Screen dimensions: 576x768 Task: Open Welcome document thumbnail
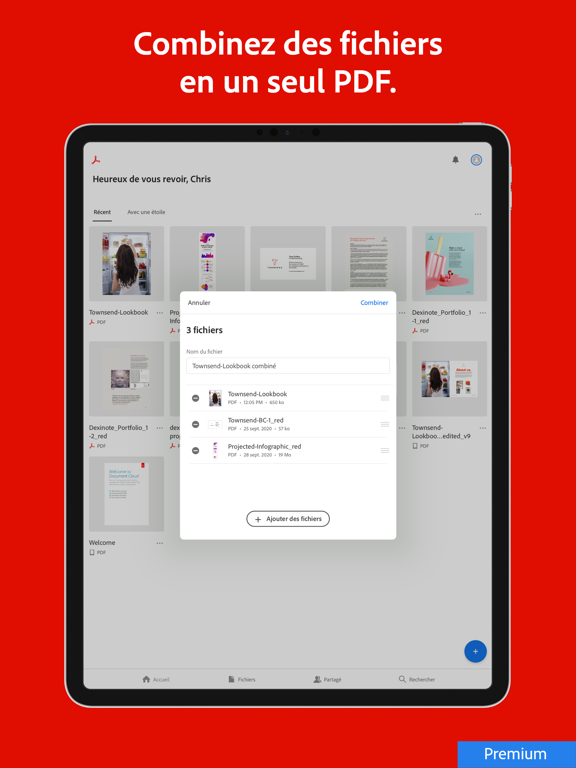pyautogui.click(x=126, y=494)
